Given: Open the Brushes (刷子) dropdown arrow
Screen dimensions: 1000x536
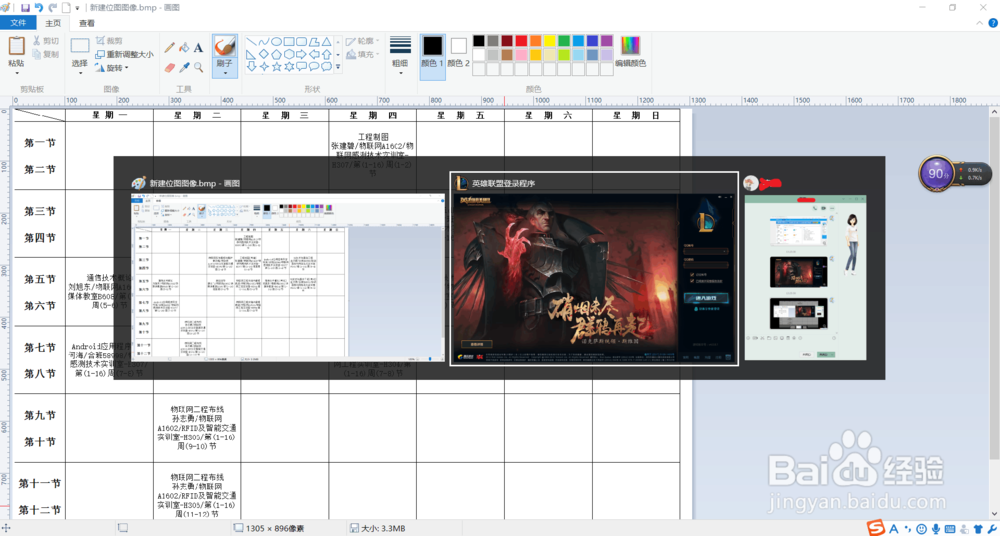Looking at the screenshot, I should pos(224,73).
